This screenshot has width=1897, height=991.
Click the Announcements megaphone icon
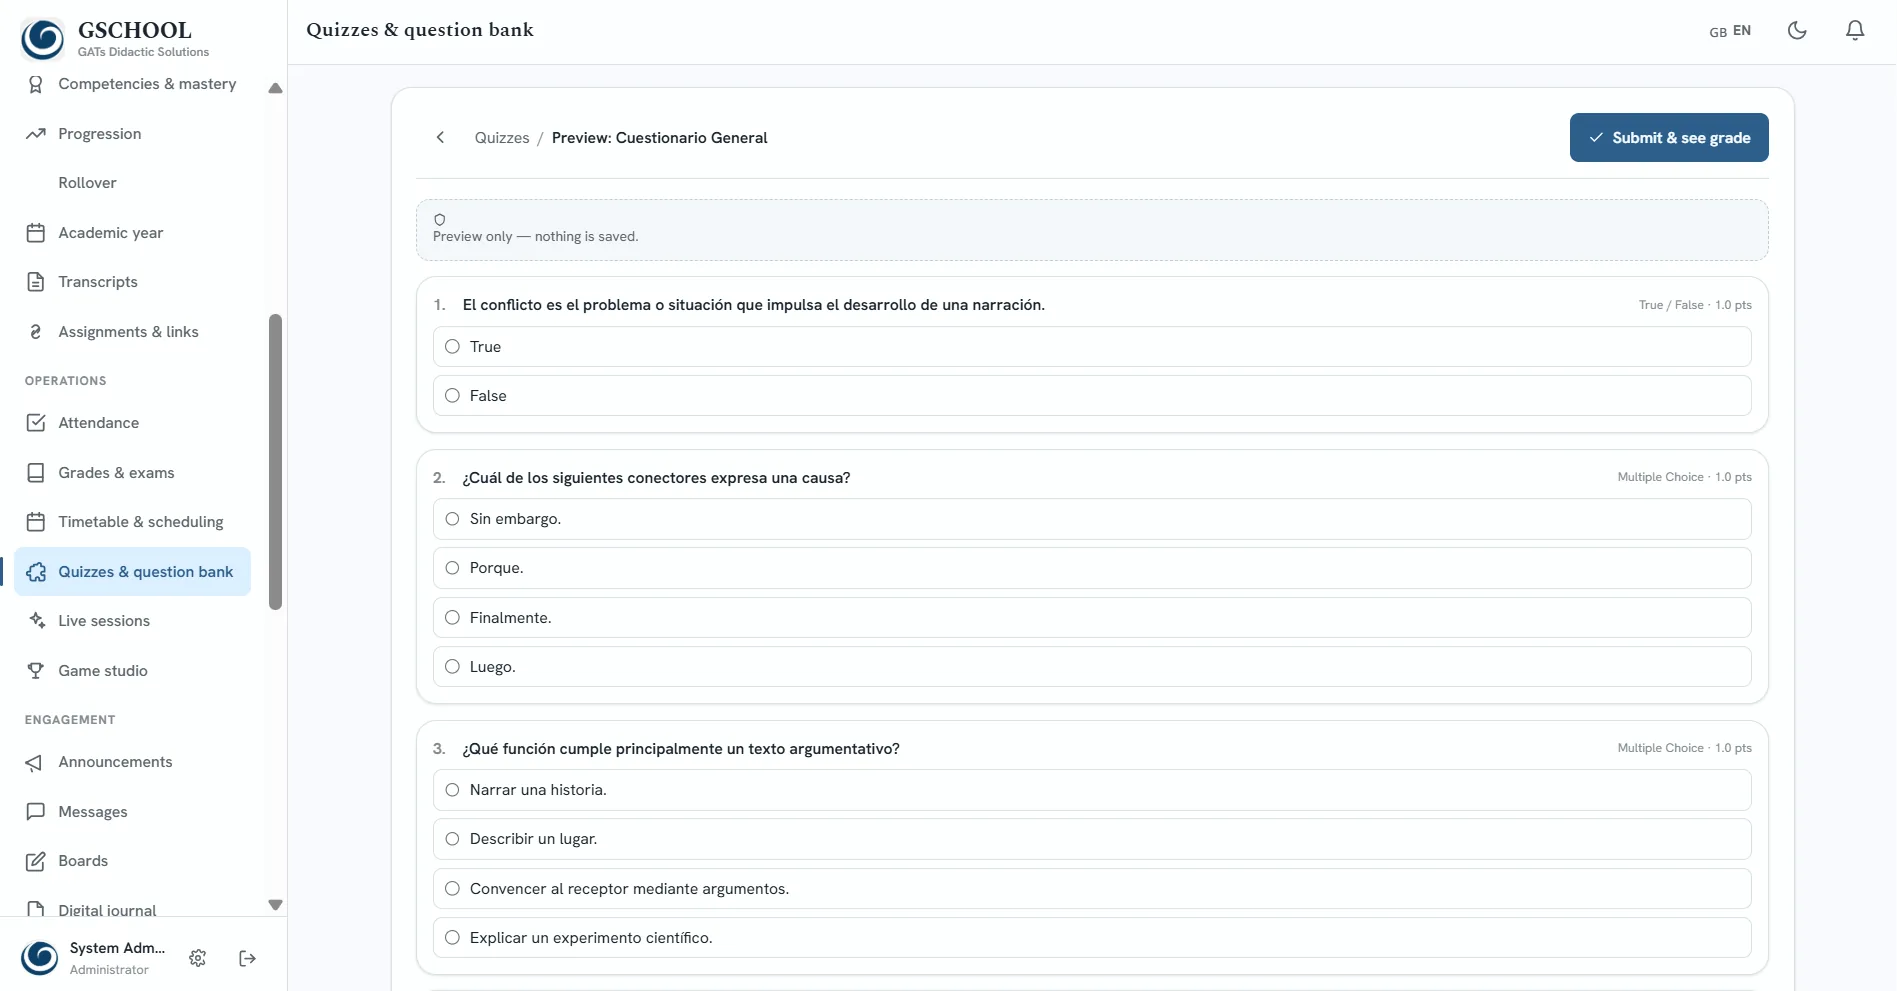pos(36,762)
